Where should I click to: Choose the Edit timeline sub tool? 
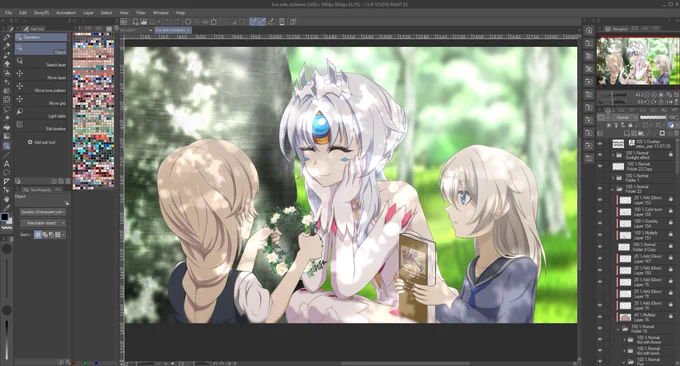pyautogui.click(x=41, y=126)
